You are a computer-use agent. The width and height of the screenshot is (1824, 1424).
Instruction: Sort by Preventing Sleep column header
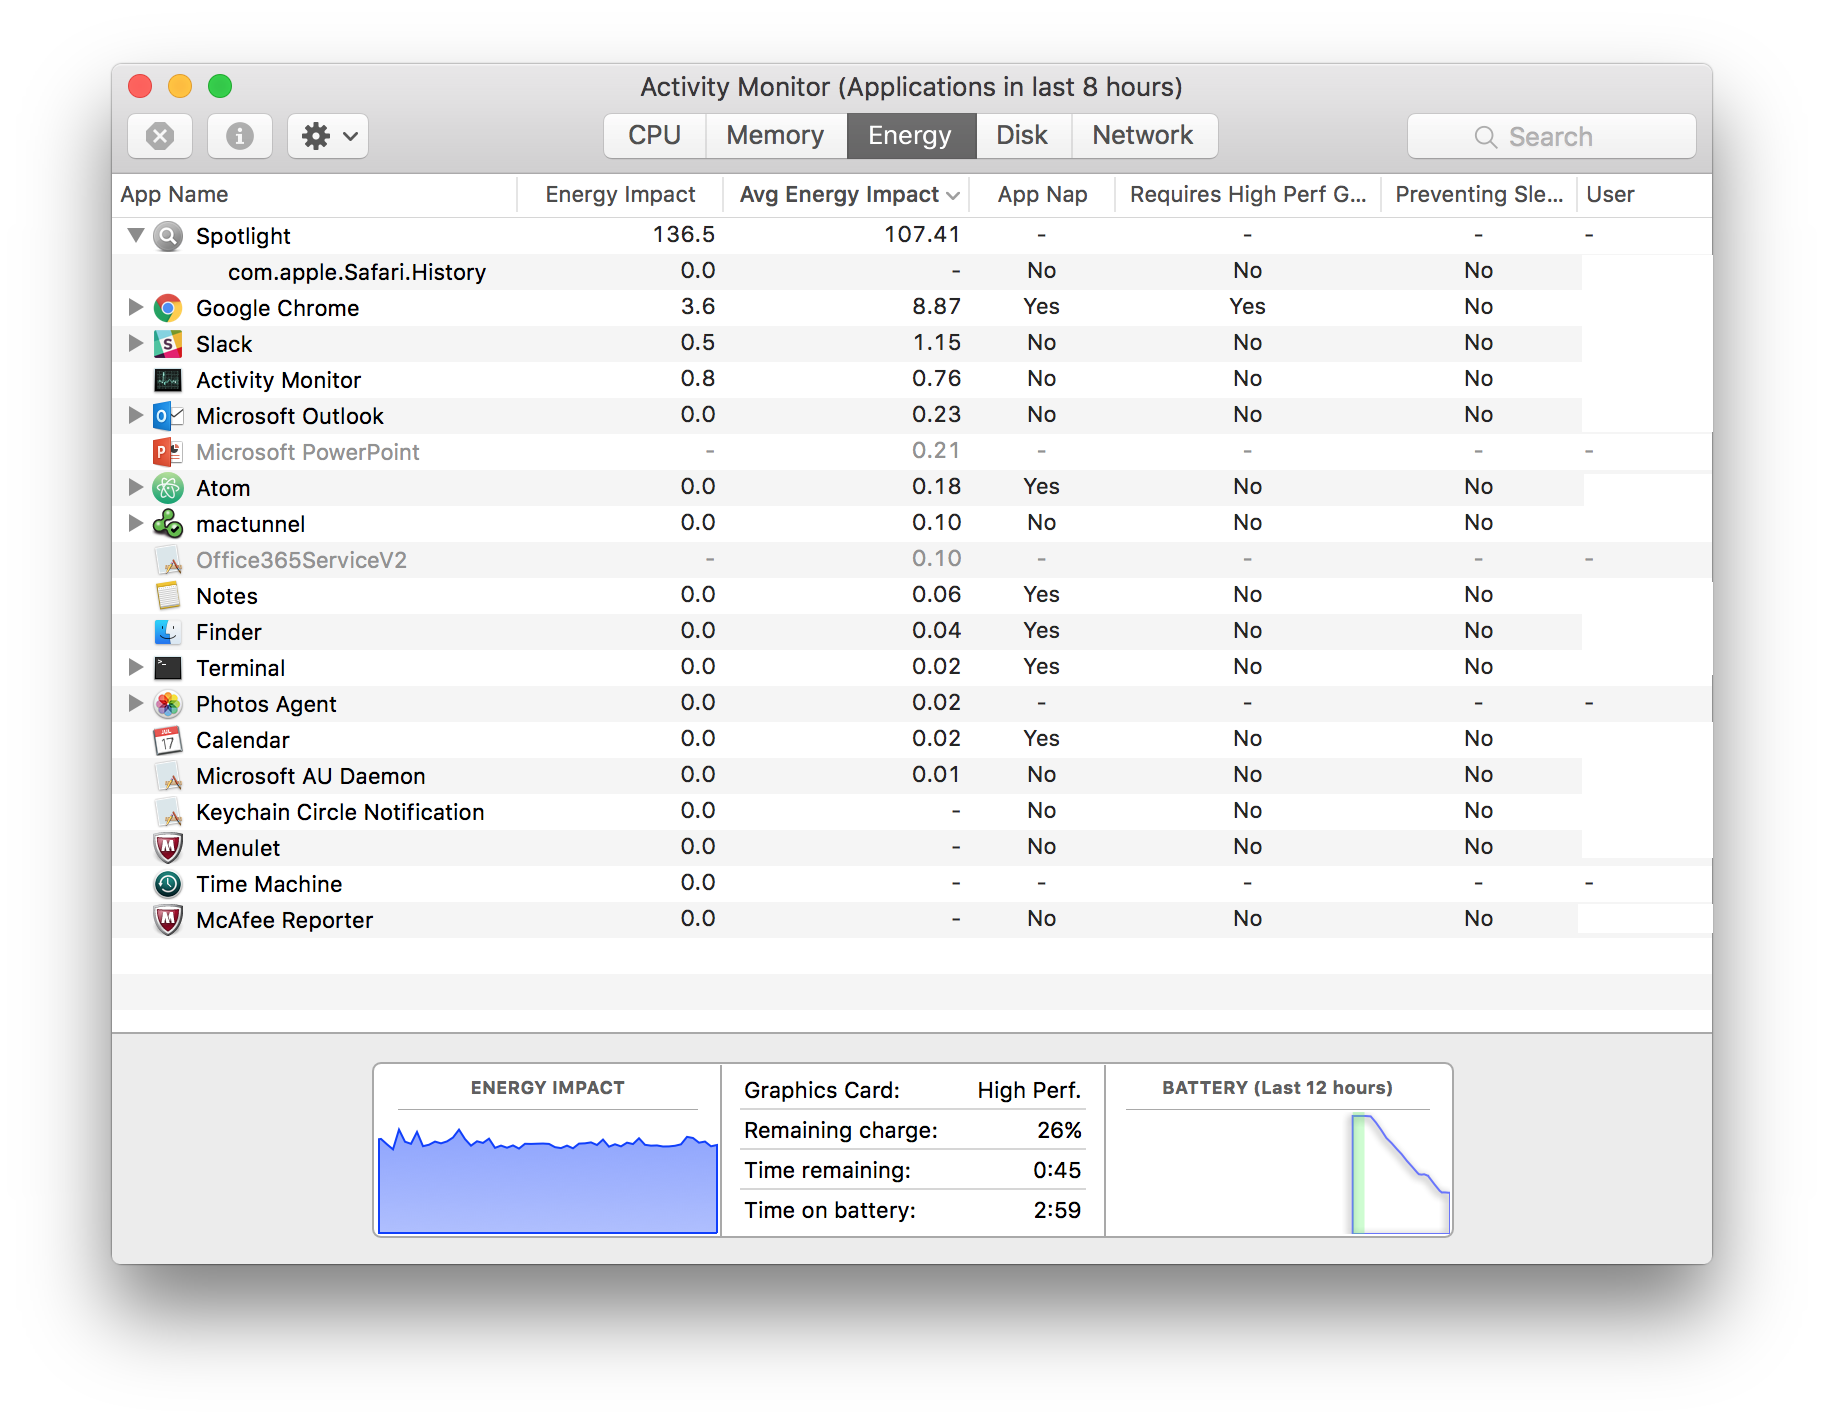tap(1479, 195)
